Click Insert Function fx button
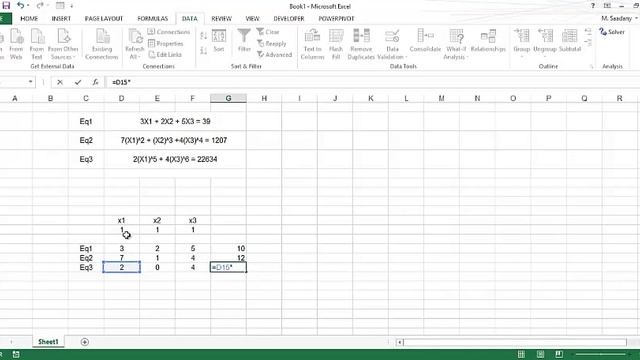This screenshot has height=360, width=640. 95,82
